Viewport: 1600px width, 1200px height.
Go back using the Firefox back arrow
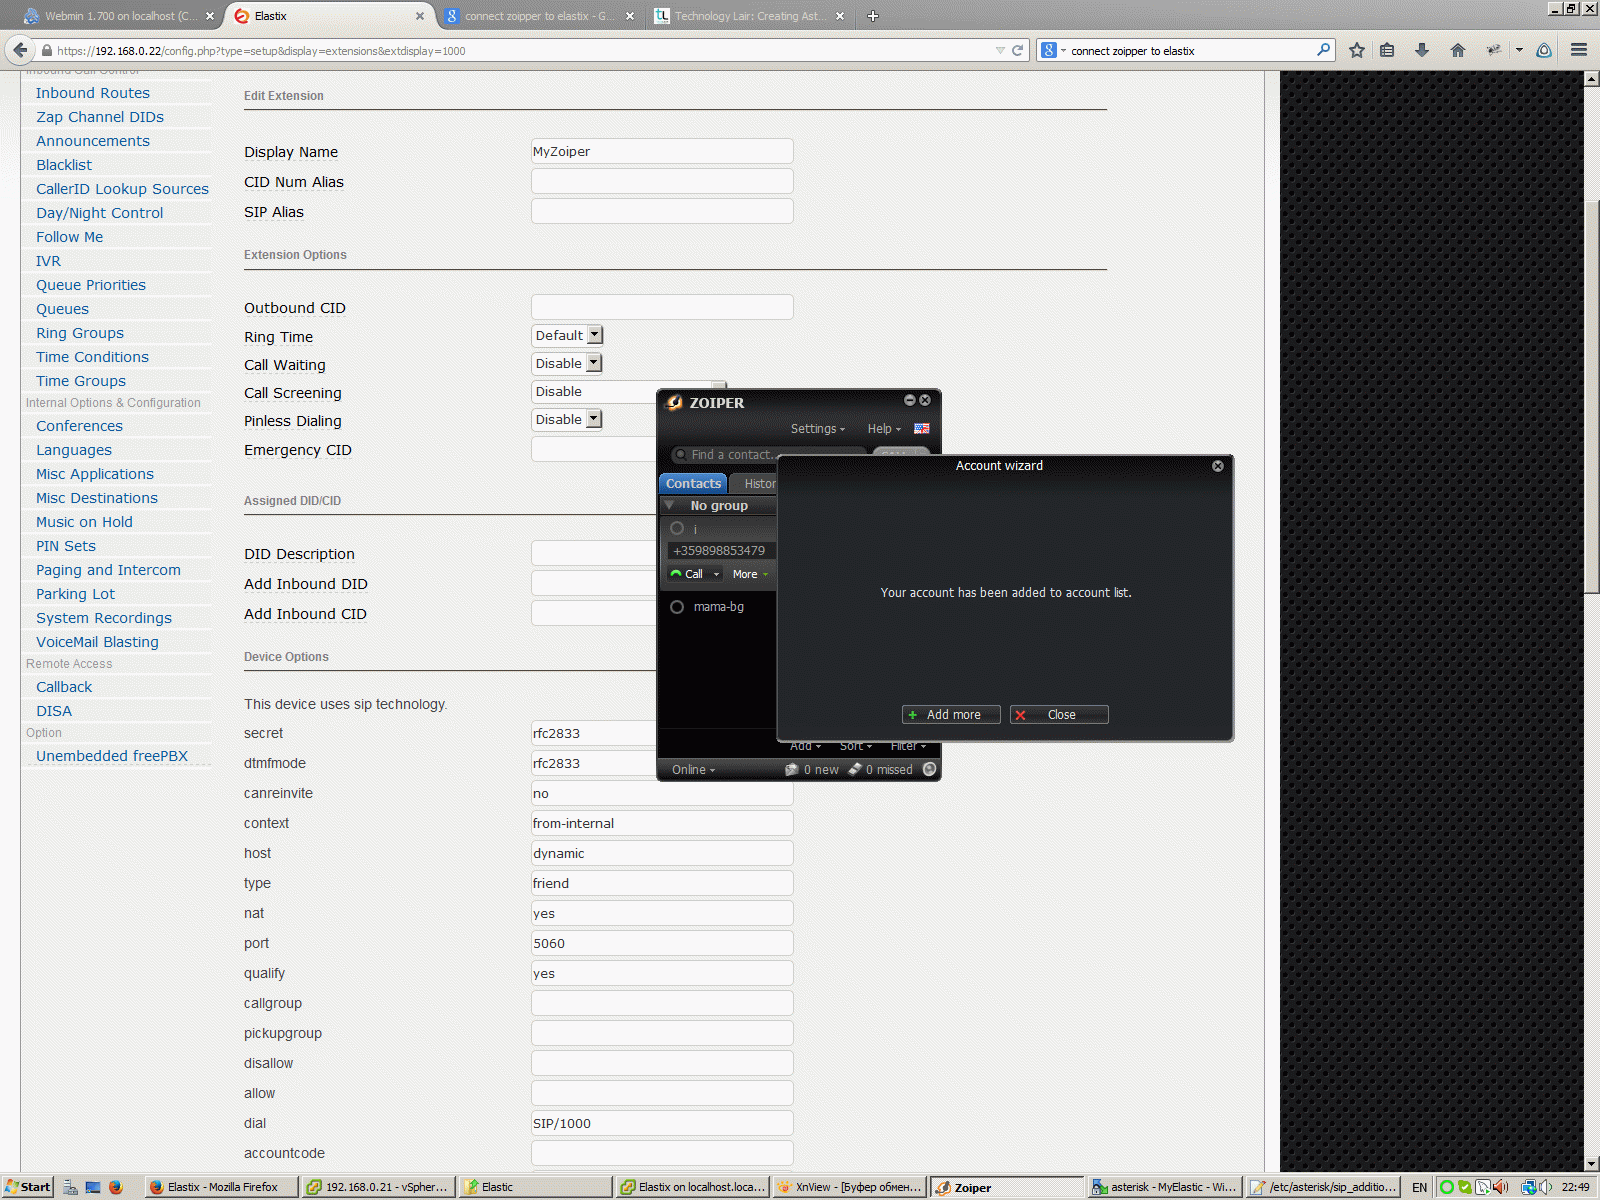tap(20, 50)
